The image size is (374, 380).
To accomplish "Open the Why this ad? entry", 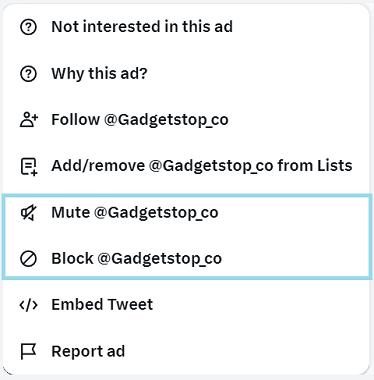I will (186, 74).
